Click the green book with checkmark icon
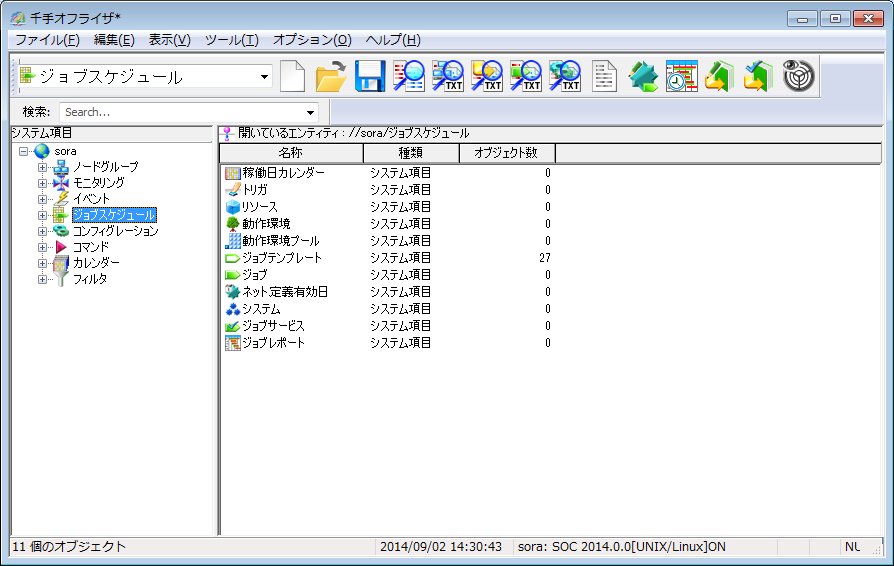The width and height of the screenshot is (894, 566). coord(759,76)
